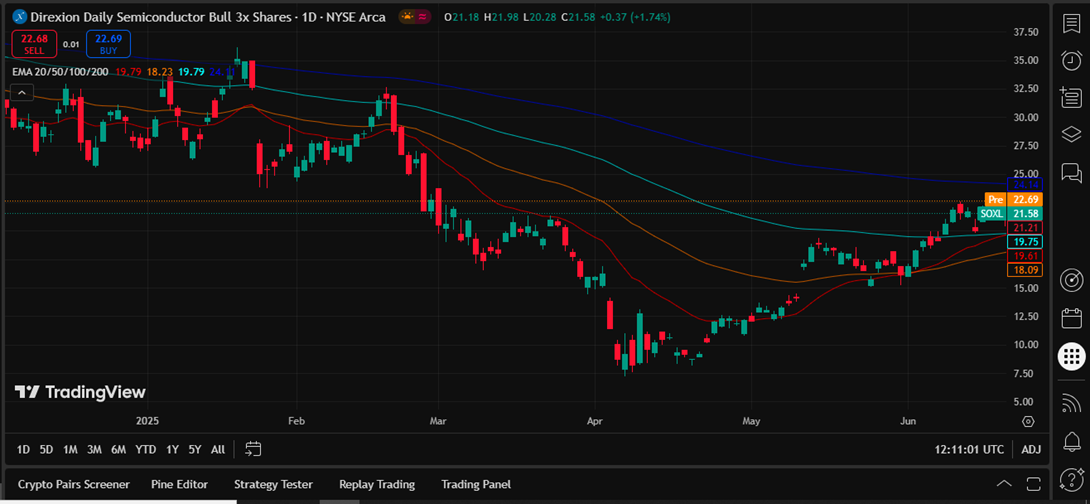Open the Go to date calendar icon
The image size is (1090, 504).
click(254, 449)
